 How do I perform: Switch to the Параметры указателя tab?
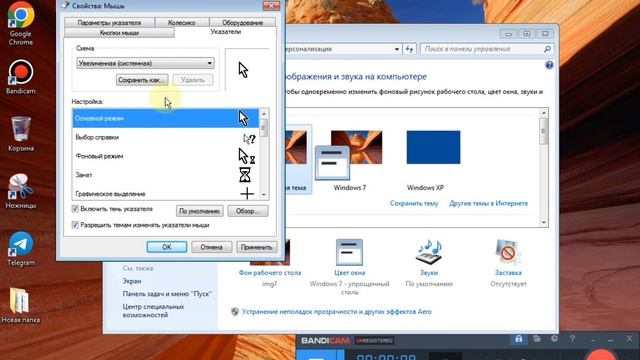click(109, 23)
